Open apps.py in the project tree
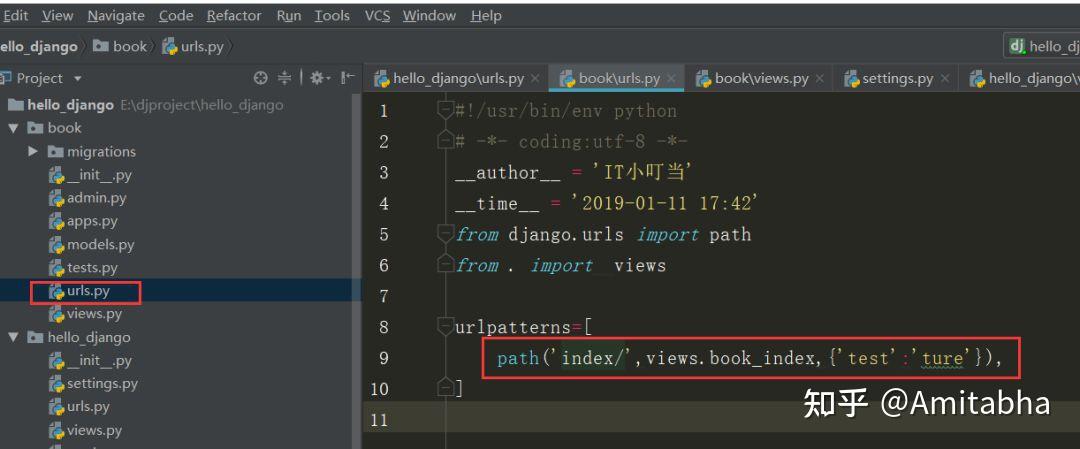The height and width of the screenshot is (449, 1080). [83, 221]
